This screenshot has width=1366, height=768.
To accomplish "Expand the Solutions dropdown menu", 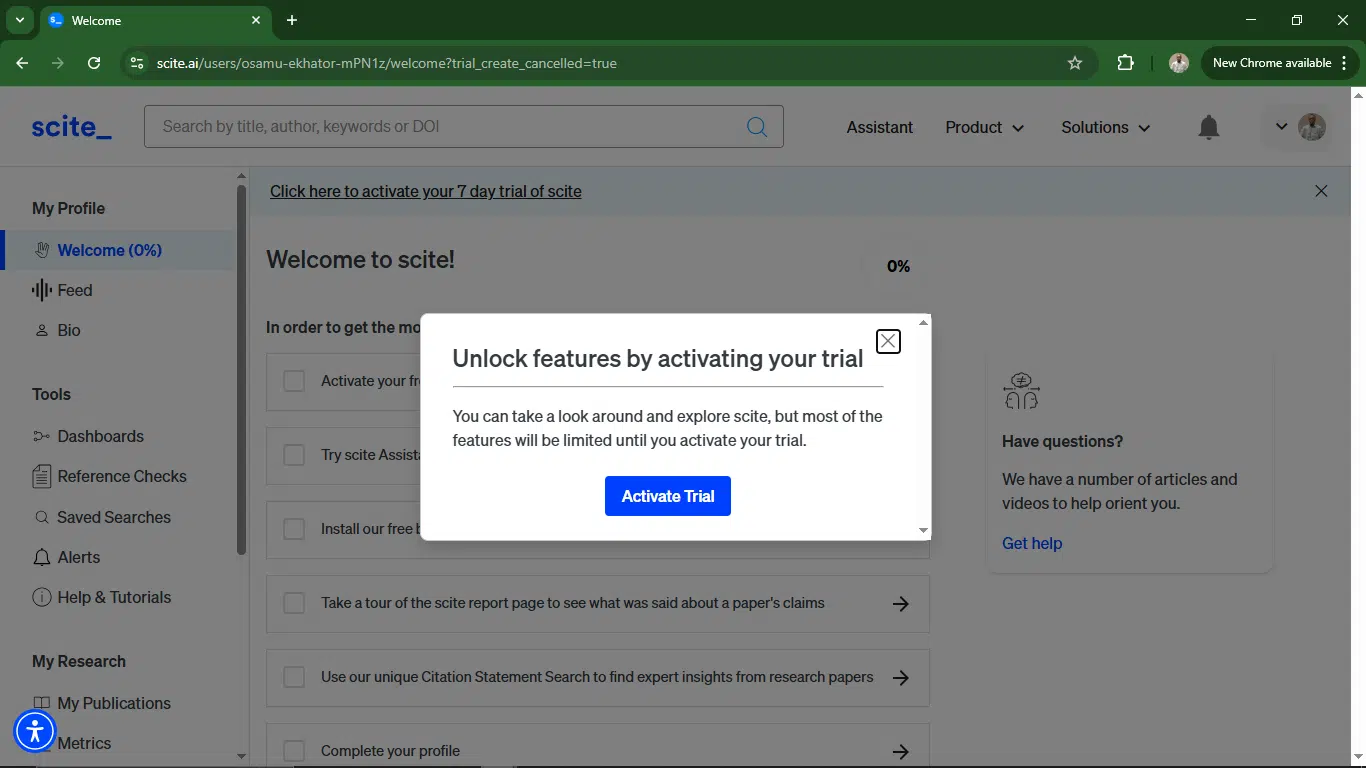I will click(x=1106, y=127).
